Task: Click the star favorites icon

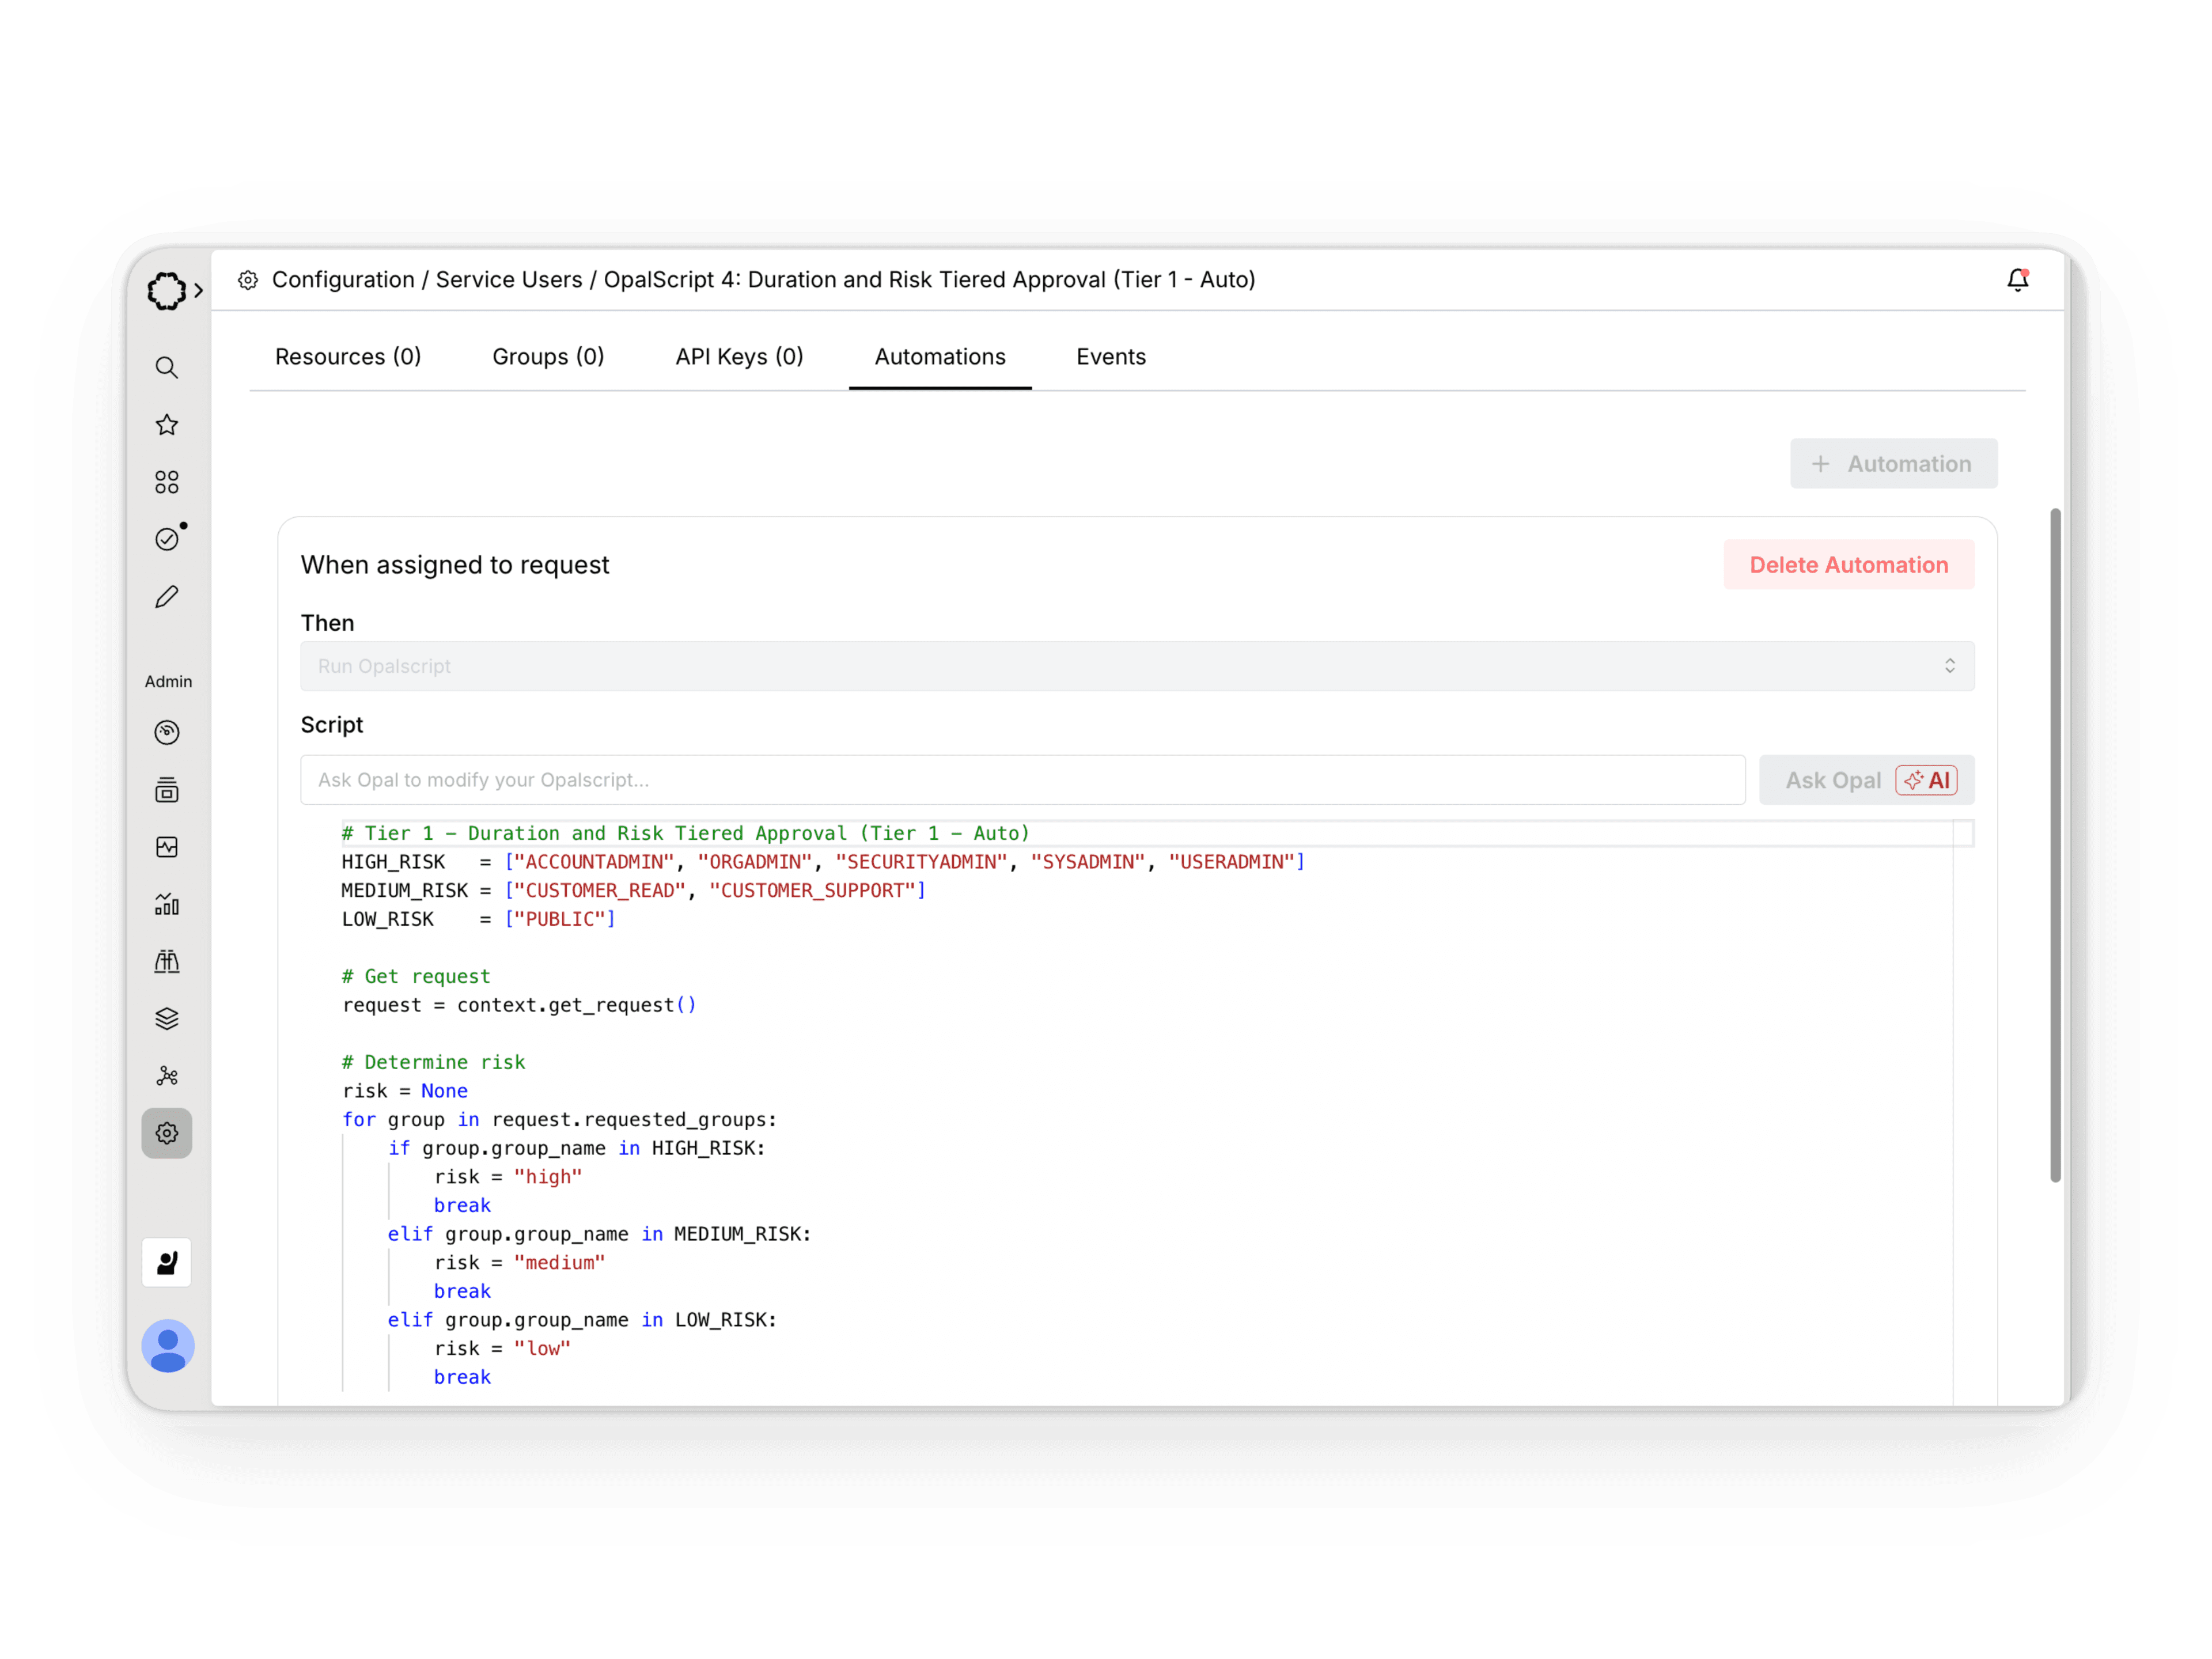Action: pyautogui.click(x=167, y=425)
